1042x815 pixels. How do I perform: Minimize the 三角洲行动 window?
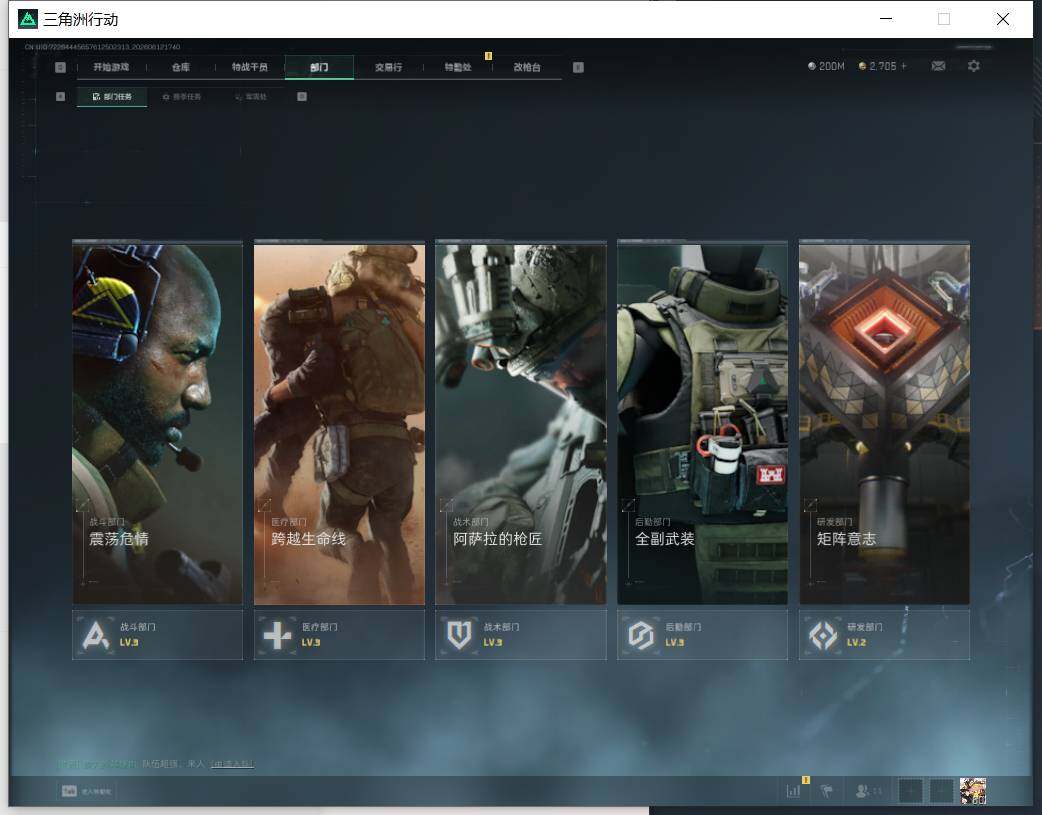(886, 19)
